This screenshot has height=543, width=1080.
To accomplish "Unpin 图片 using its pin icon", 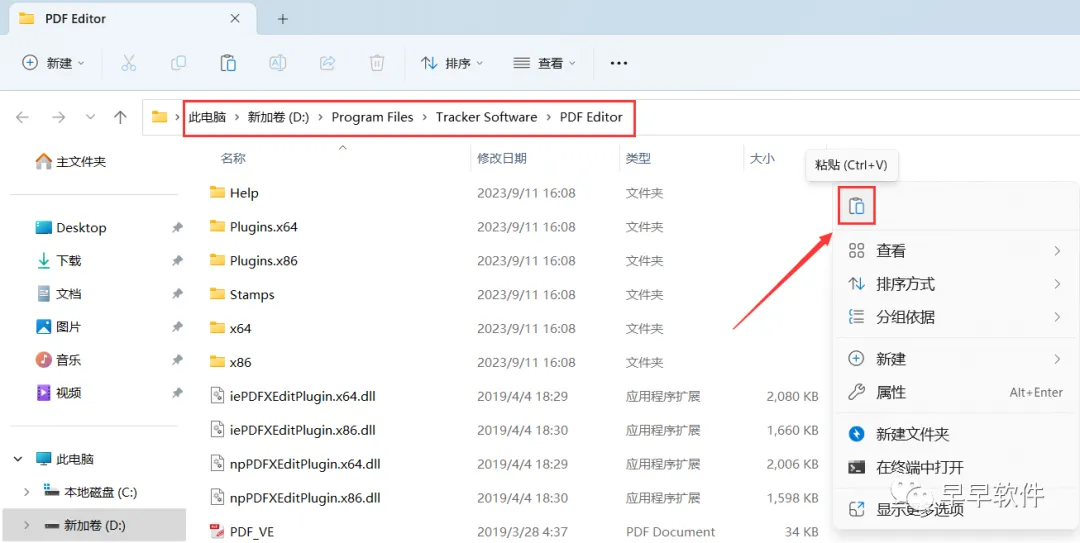I will [x=178, y=327].
